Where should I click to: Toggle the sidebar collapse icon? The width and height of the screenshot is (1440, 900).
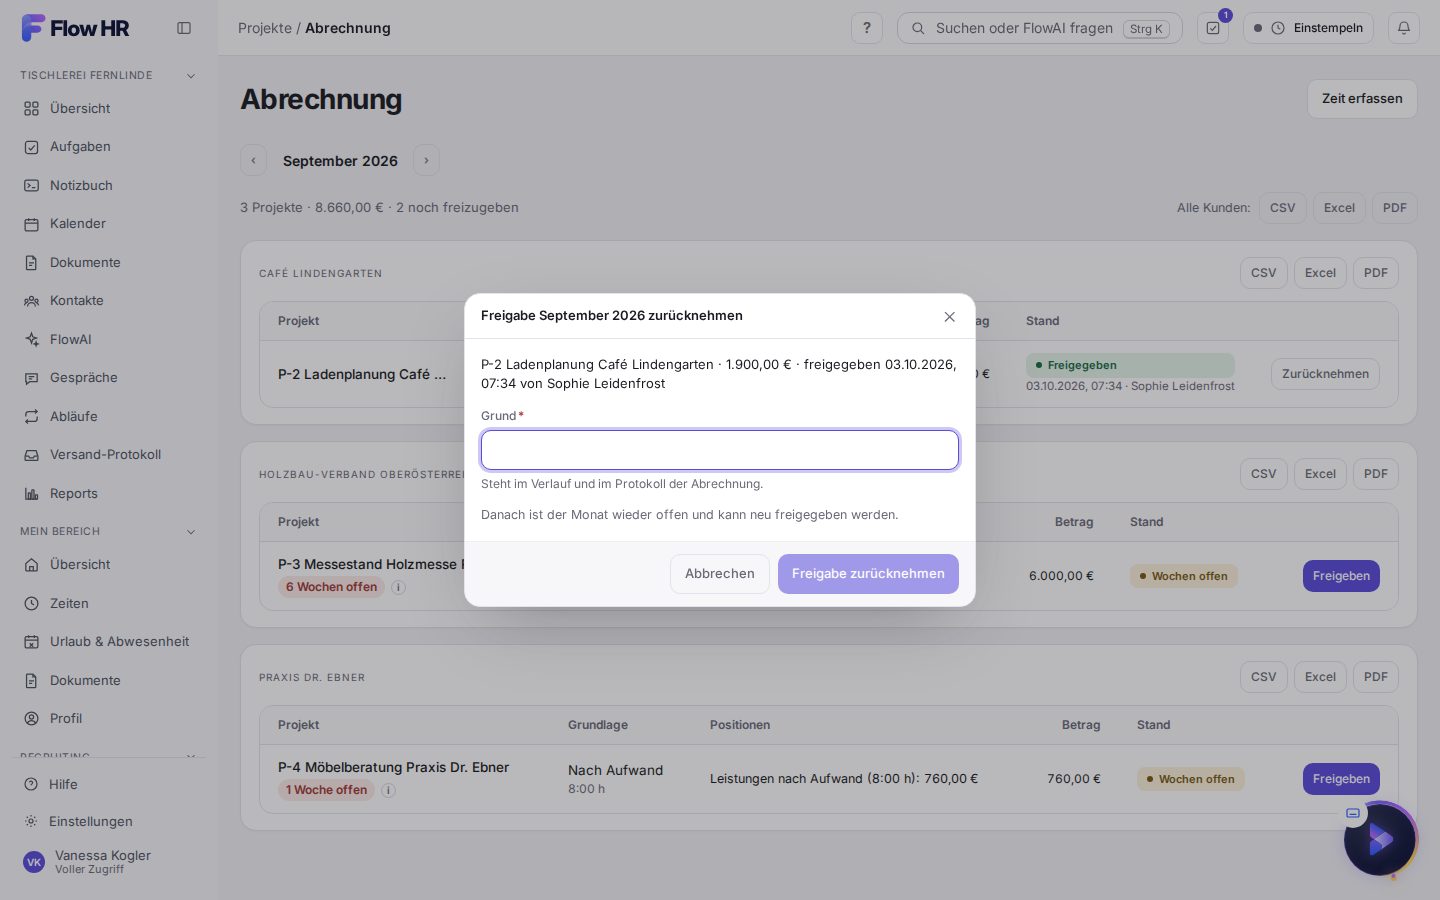click(x=184, y=28)
